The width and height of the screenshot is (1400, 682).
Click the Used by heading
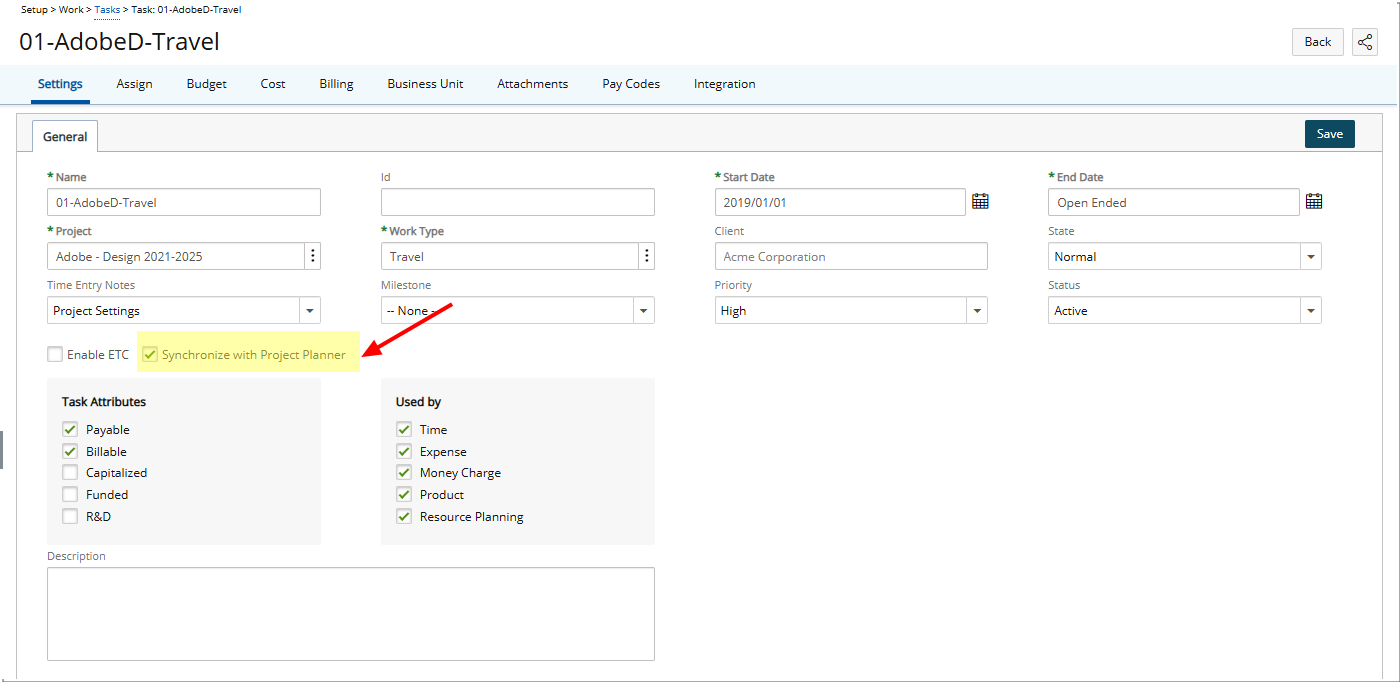tap(419, 402)
